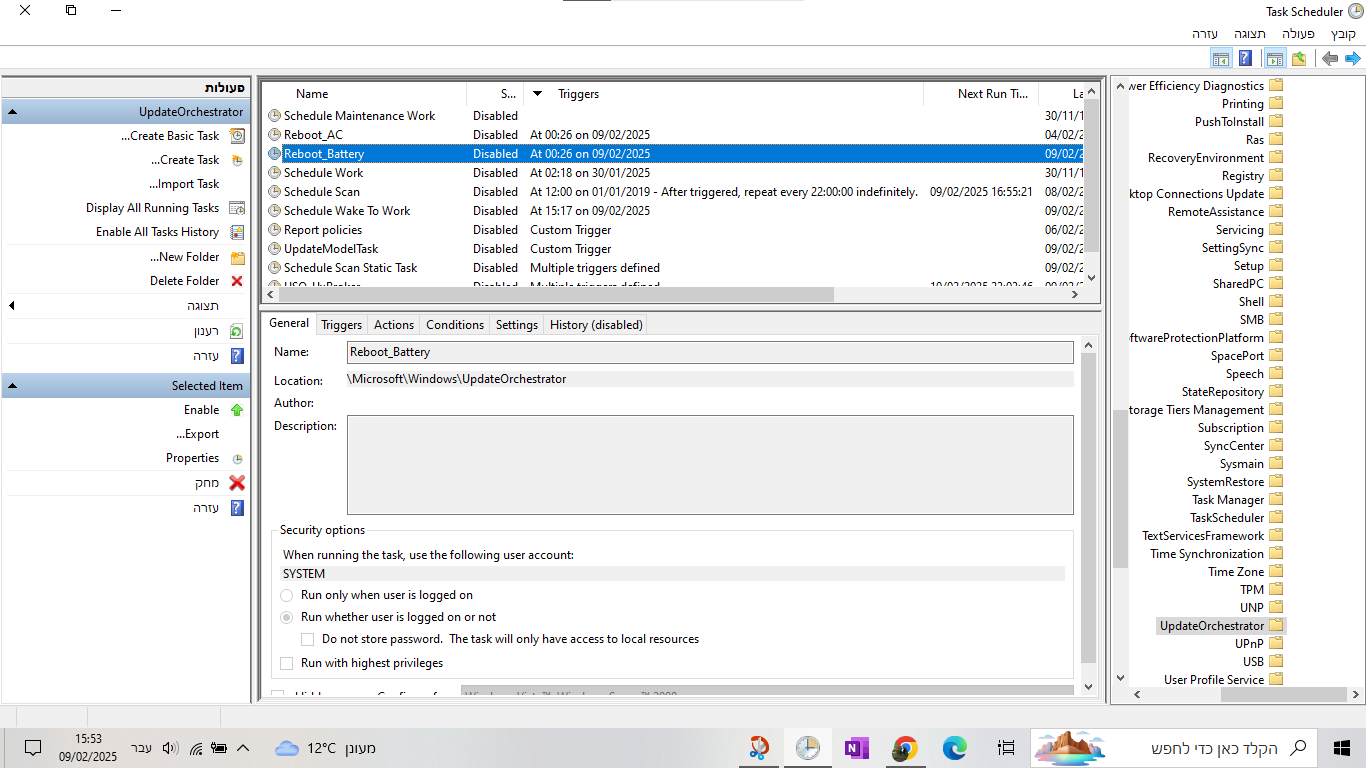Screen dimensions: 1366x768
Task: Click the Name field with Reboot_Battery
Action: [710, 352]
